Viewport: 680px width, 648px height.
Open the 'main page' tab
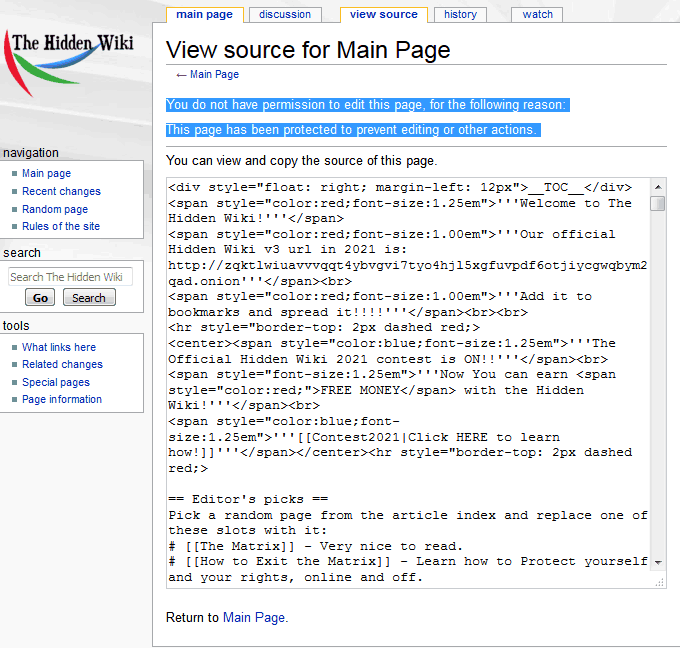204,14
